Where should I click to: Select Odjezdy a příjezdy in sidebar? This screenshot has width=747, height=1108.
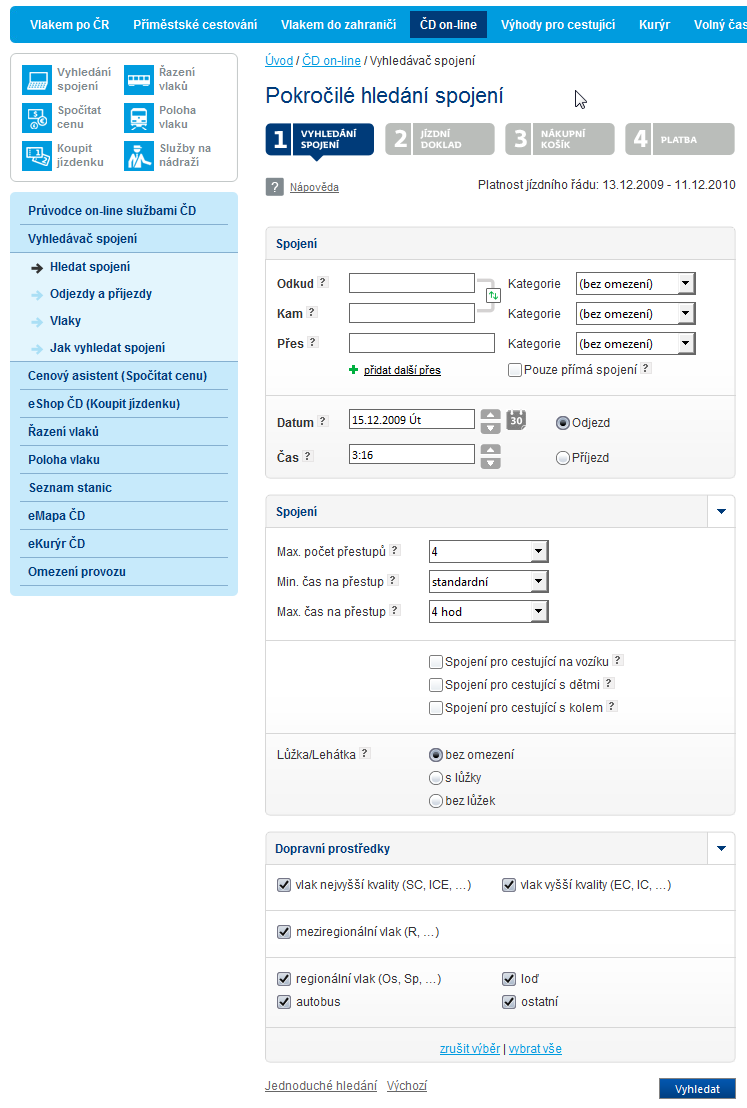click(x=101, y=294)
